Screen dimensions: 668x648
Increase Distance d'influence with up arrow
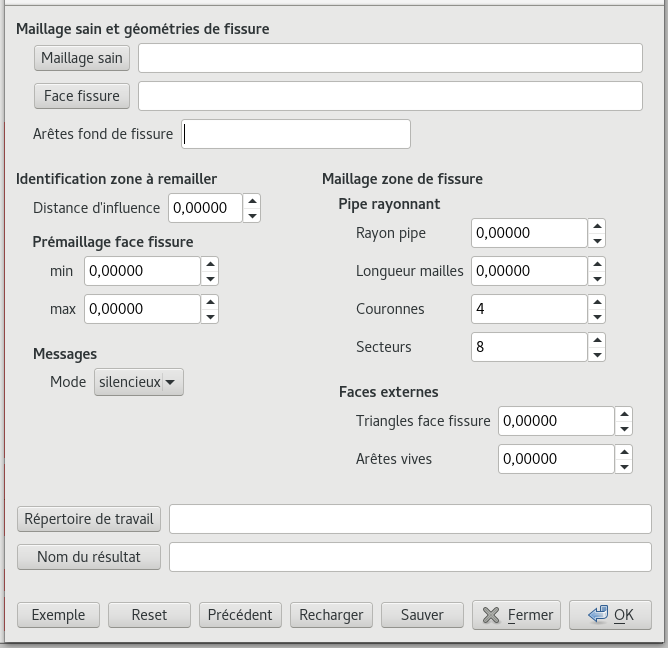tap(252, 201)
